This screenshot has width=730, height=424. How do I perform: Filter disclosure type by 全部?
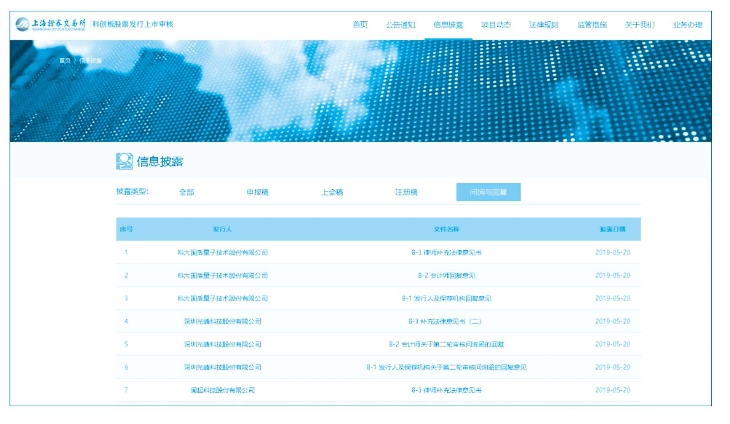(x=187, y=192)
